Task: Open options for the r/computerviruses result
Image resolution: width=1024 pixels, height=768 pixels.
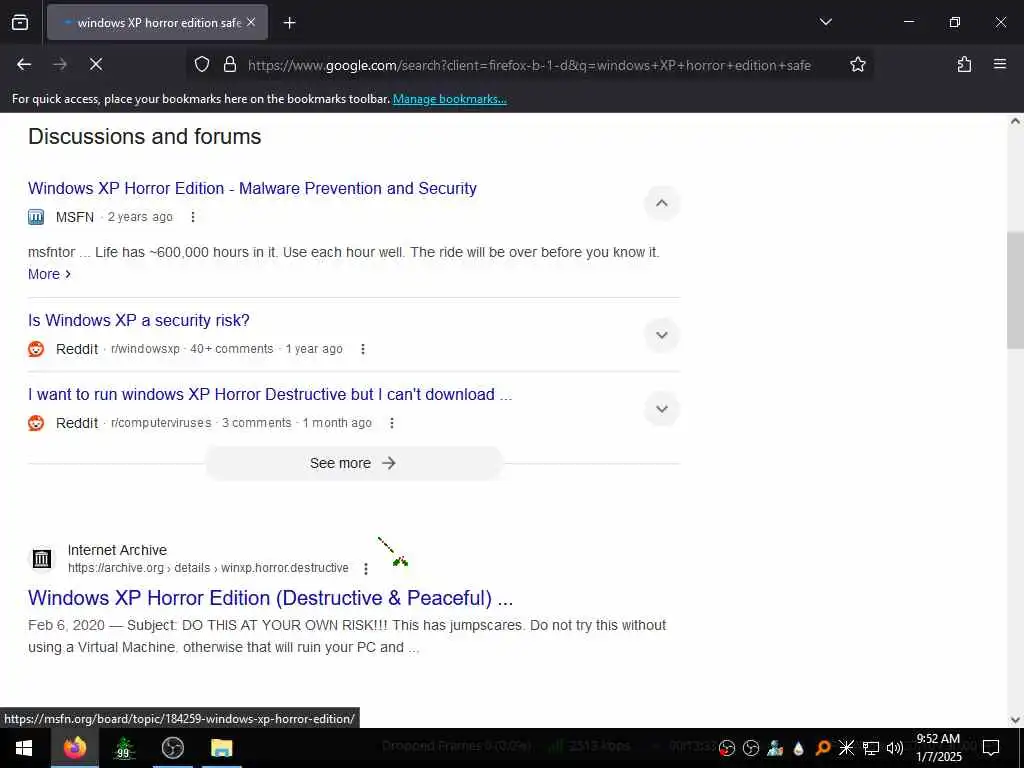Action: 392,423
